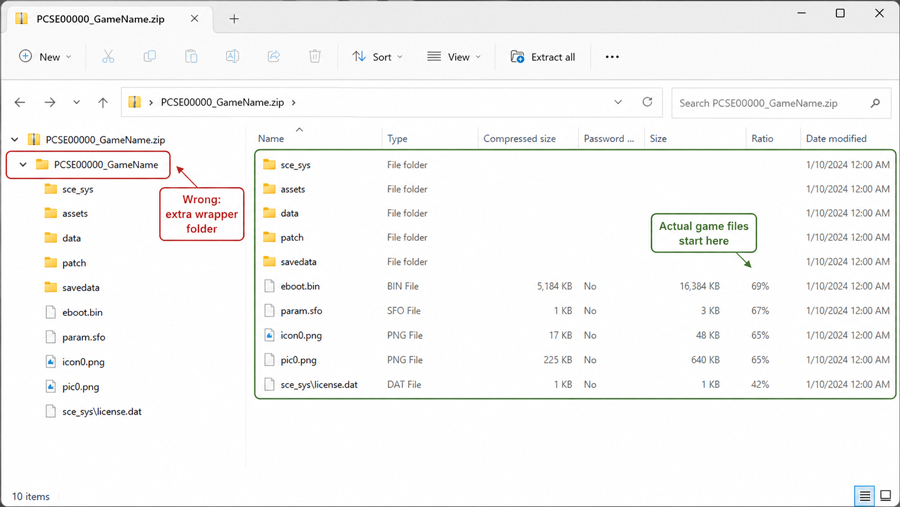
Task: Switch to Large icons view in status bar
Action: (886, 496)
